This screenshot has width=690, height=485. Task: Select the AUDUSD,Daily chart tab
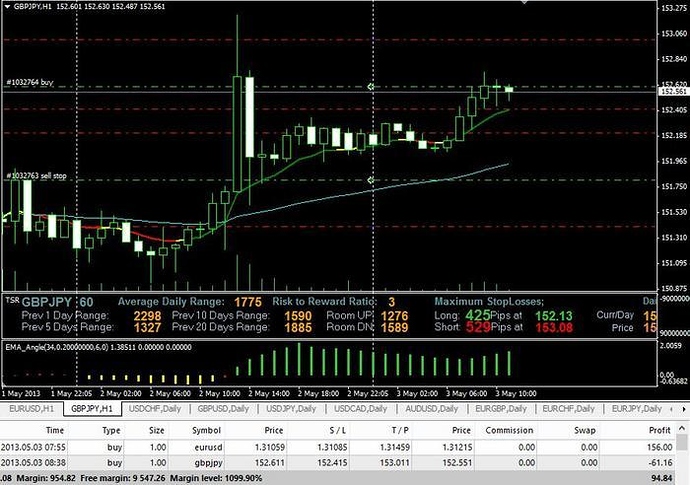tap(431, 408)
